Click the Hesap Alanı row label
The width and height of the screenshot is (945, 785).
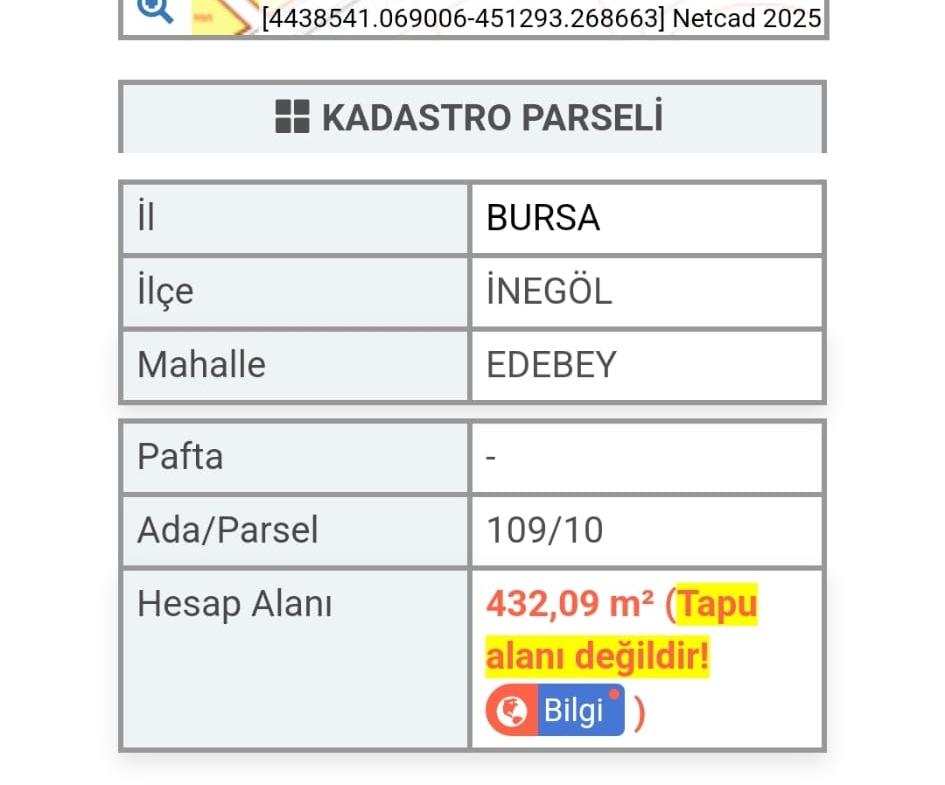coord(234,604)
